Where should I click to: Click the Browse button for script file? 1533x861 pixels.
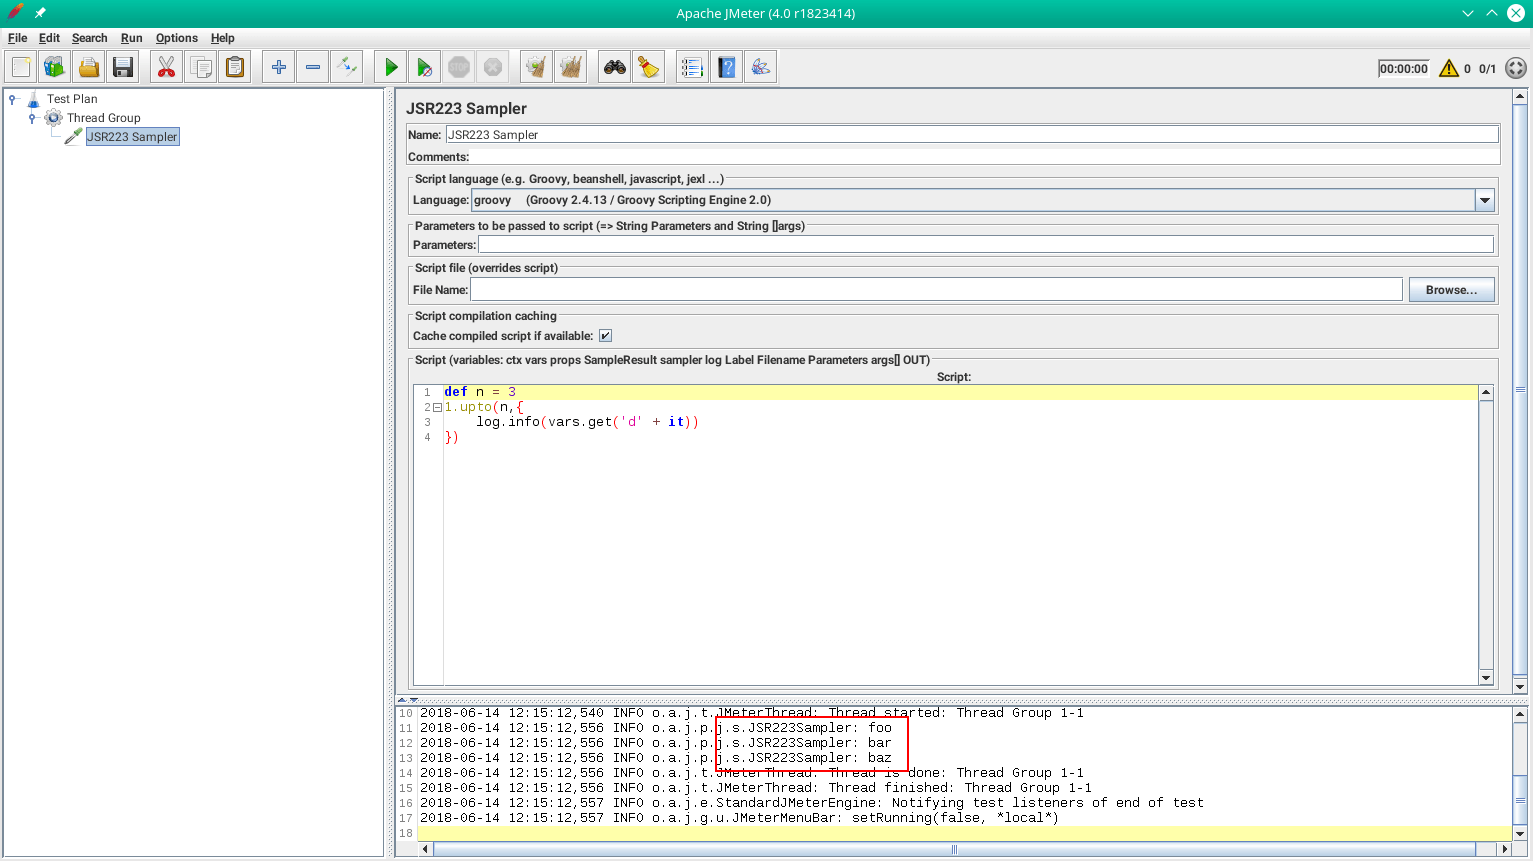1451,289
